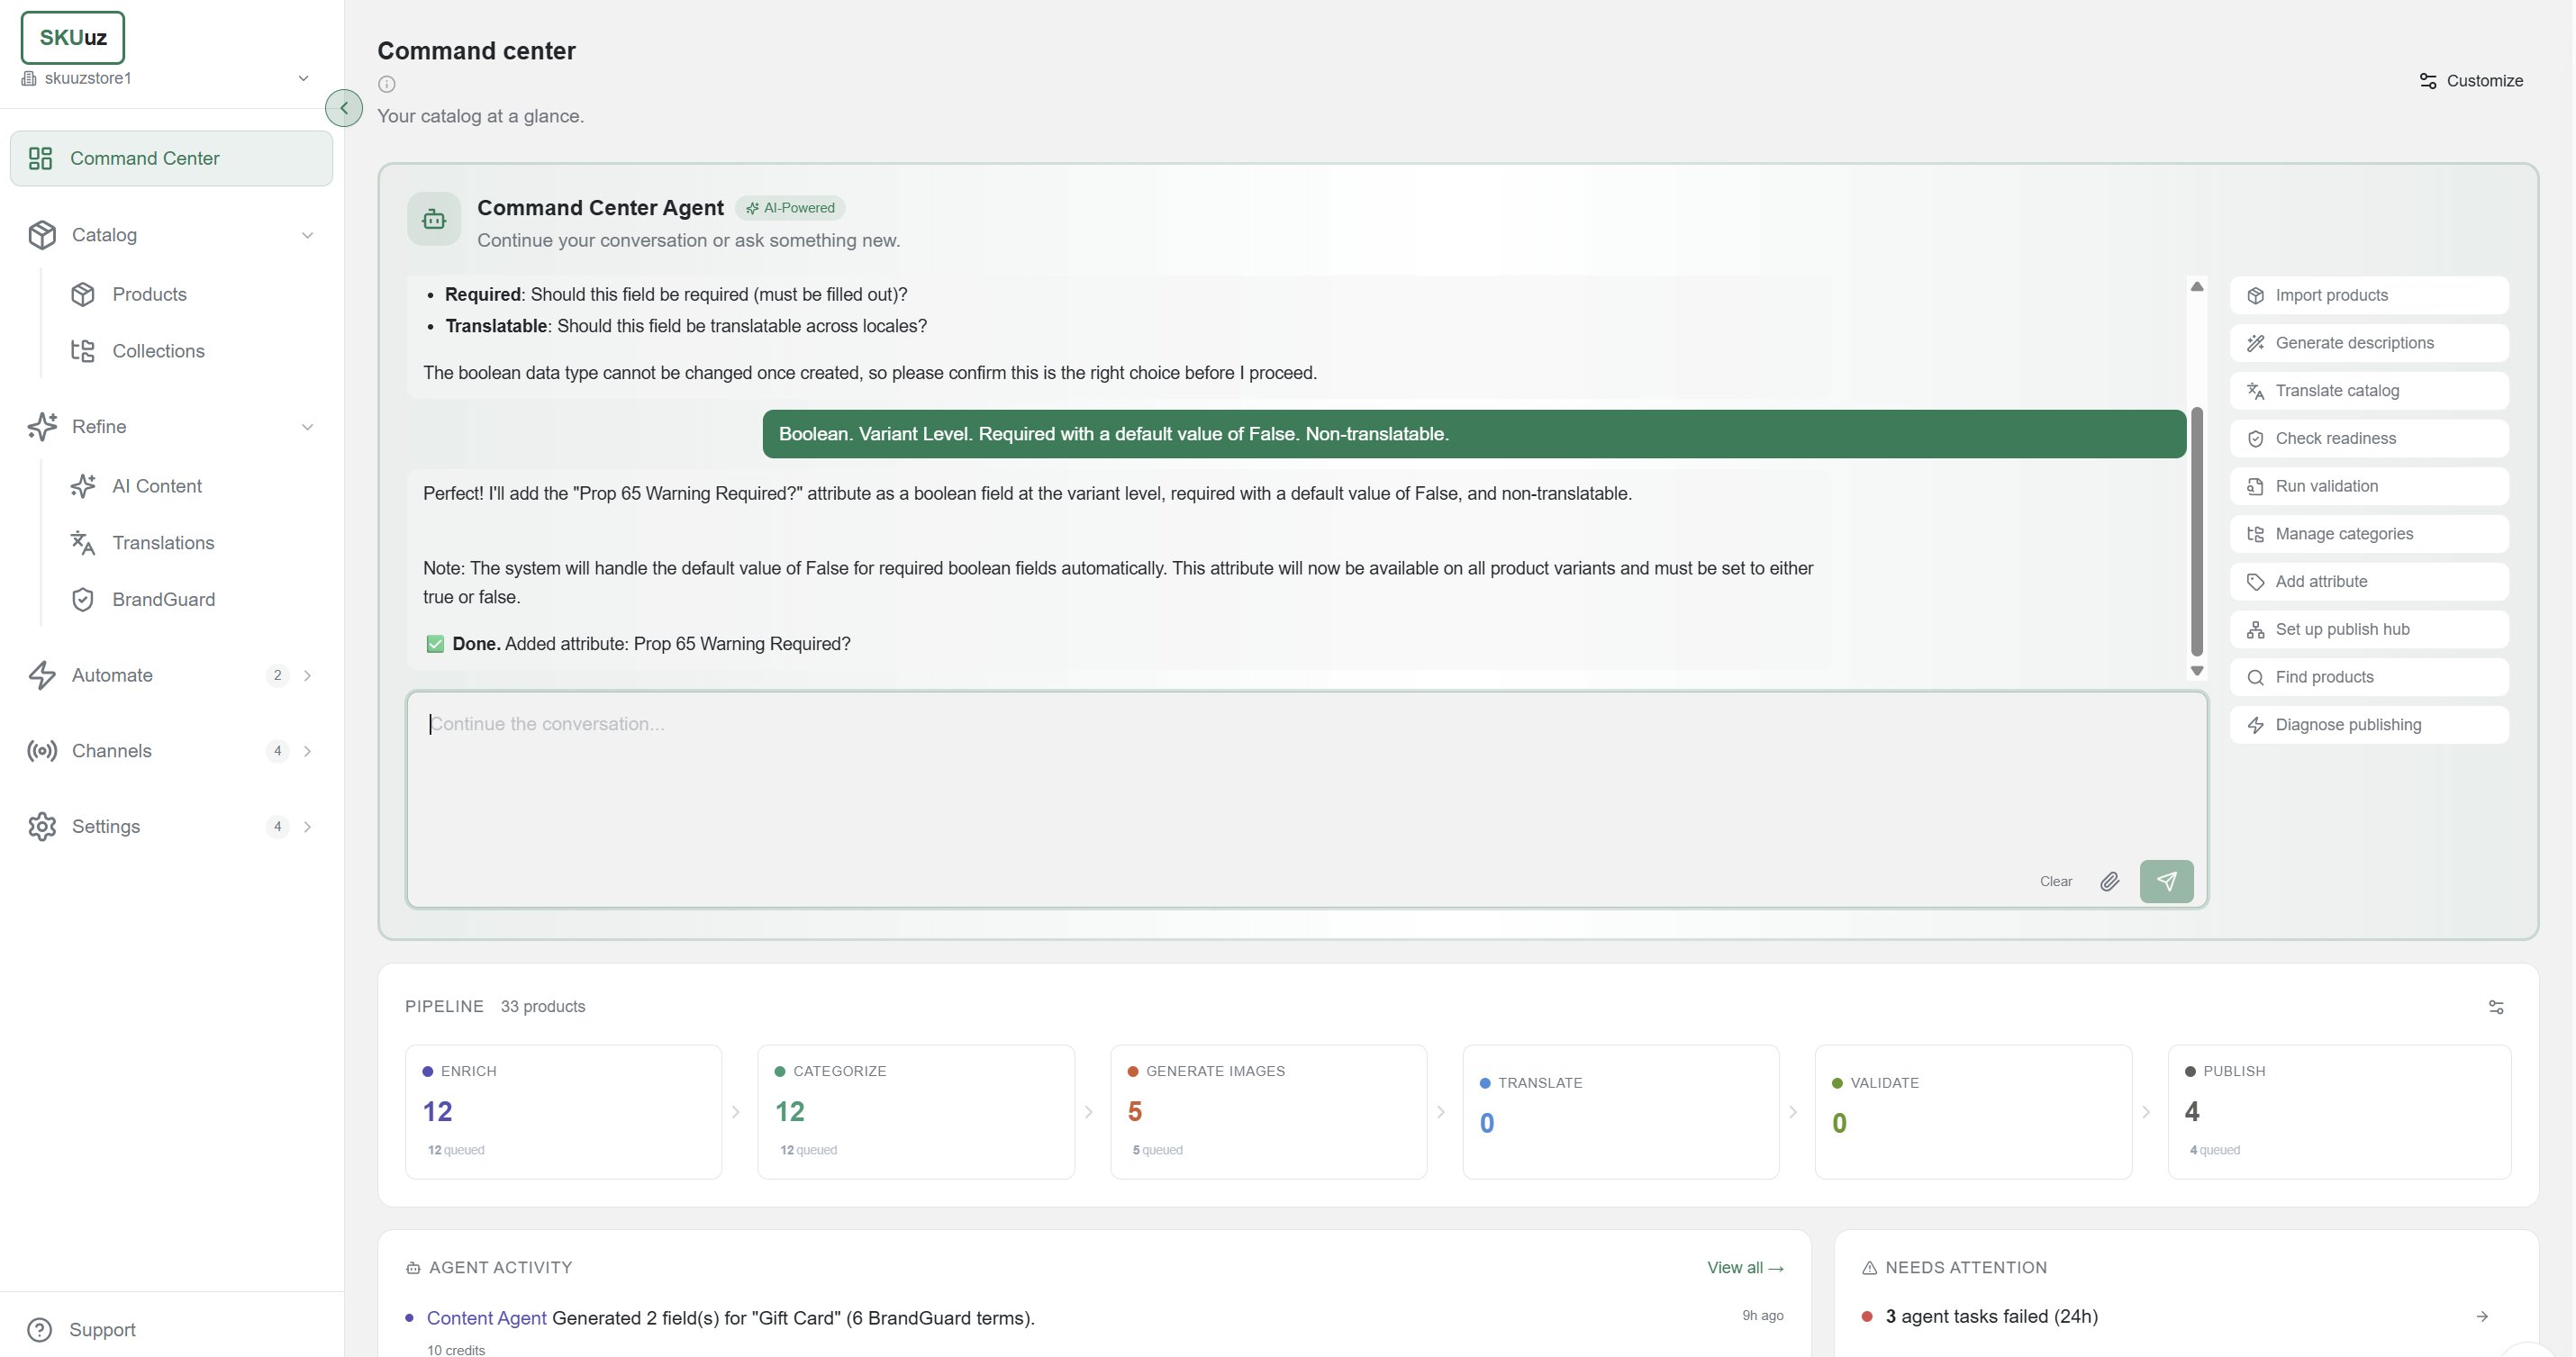Go to Collections
The height and width of the screenshot is (1357, 2576).
158,351
